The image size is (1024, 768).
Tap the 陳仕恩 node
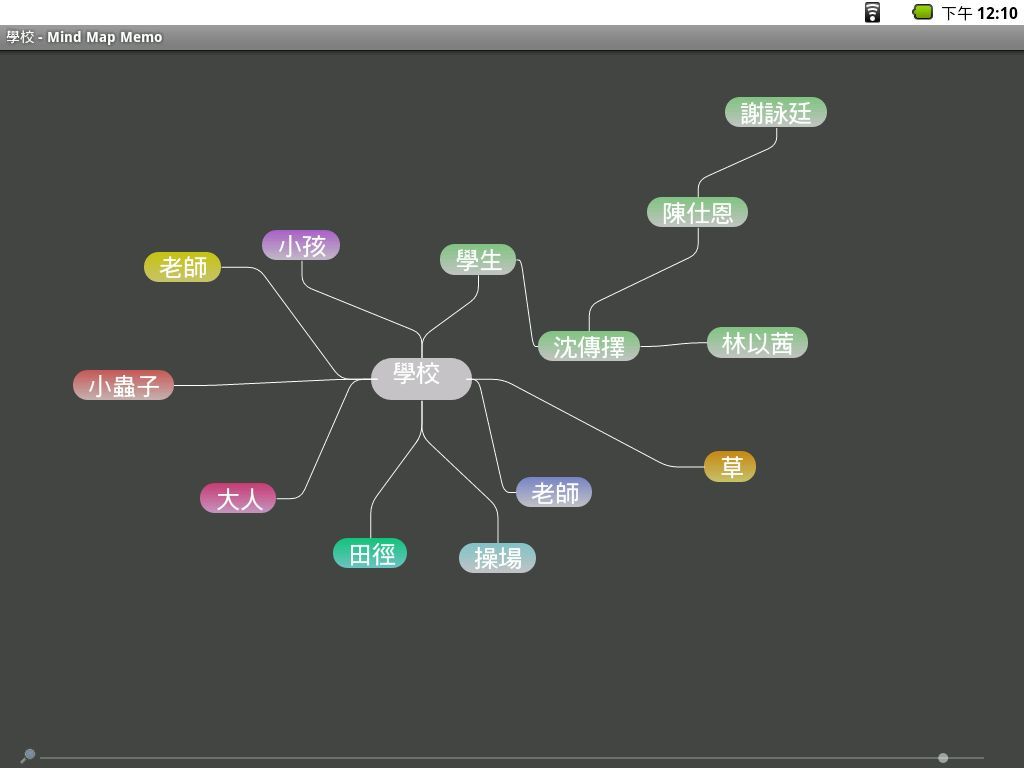(x=697, y=212)
